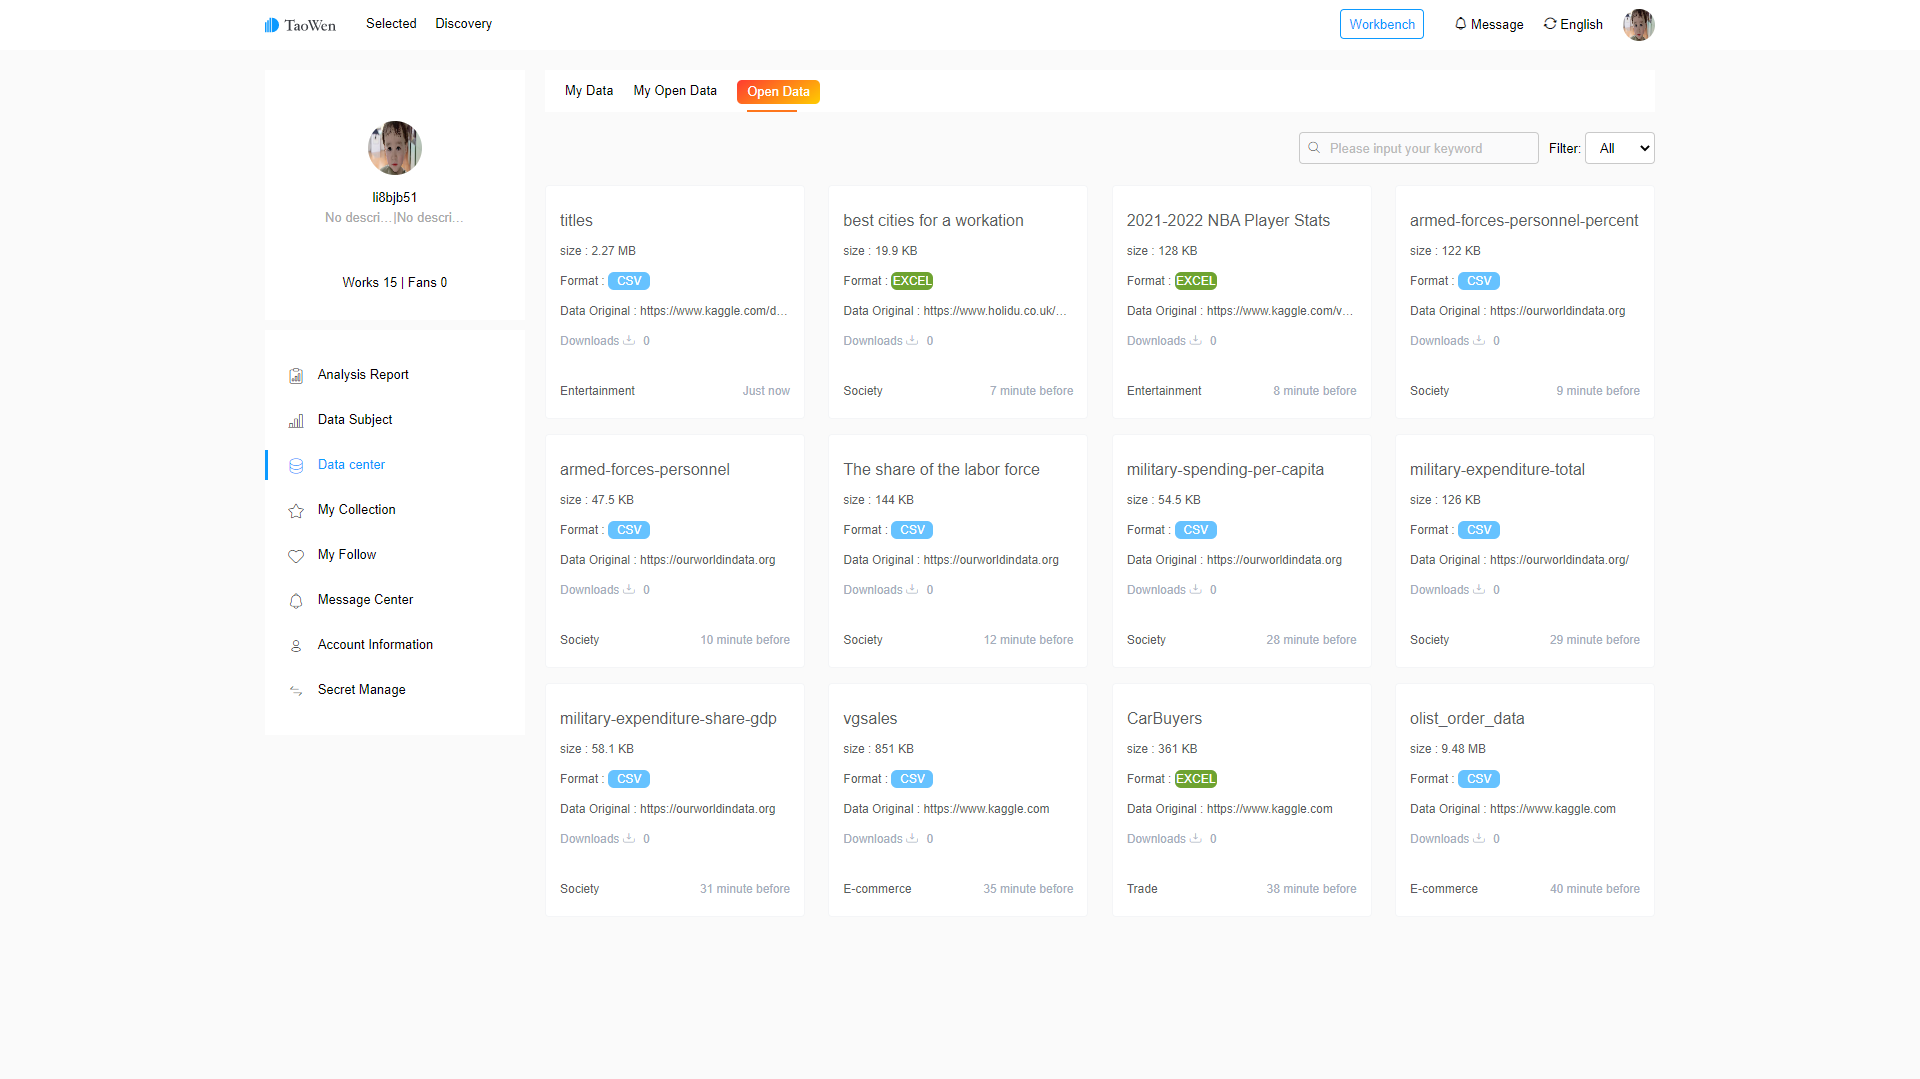
Task: Click the Data Subject bar chart icon
Action: click(x=296, y=421)
